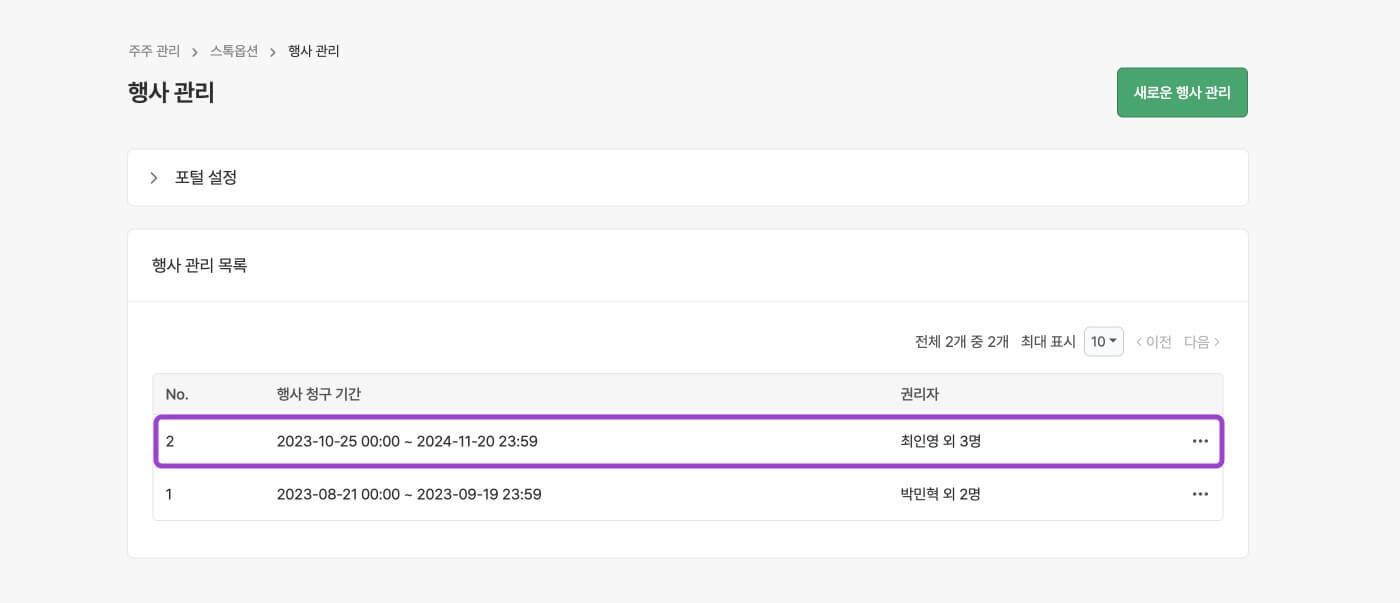This screenshot has width=1400, height=603.
Task: Click the 행사 청구 기간 column header
Action: point(318,394)
